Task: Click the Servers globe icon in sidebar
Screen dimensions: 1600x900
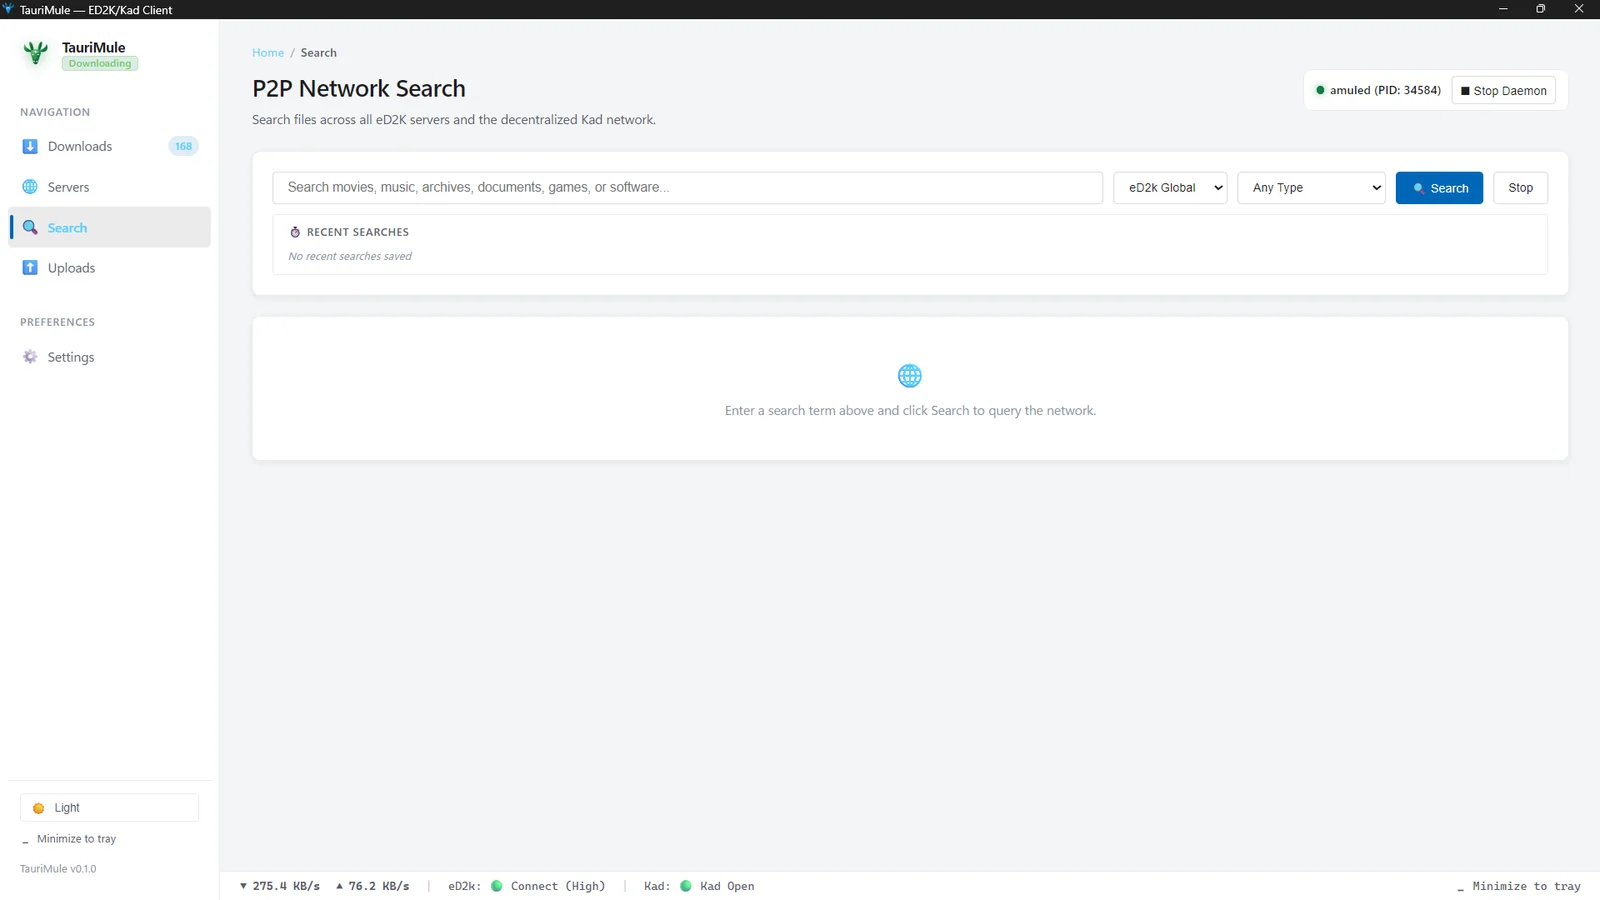Action: 30,187
